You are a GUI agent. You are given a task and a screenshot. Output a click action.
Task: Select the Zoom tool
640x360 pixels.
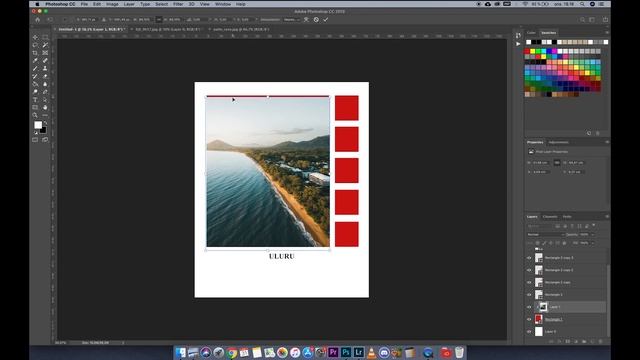pos(35,115)
